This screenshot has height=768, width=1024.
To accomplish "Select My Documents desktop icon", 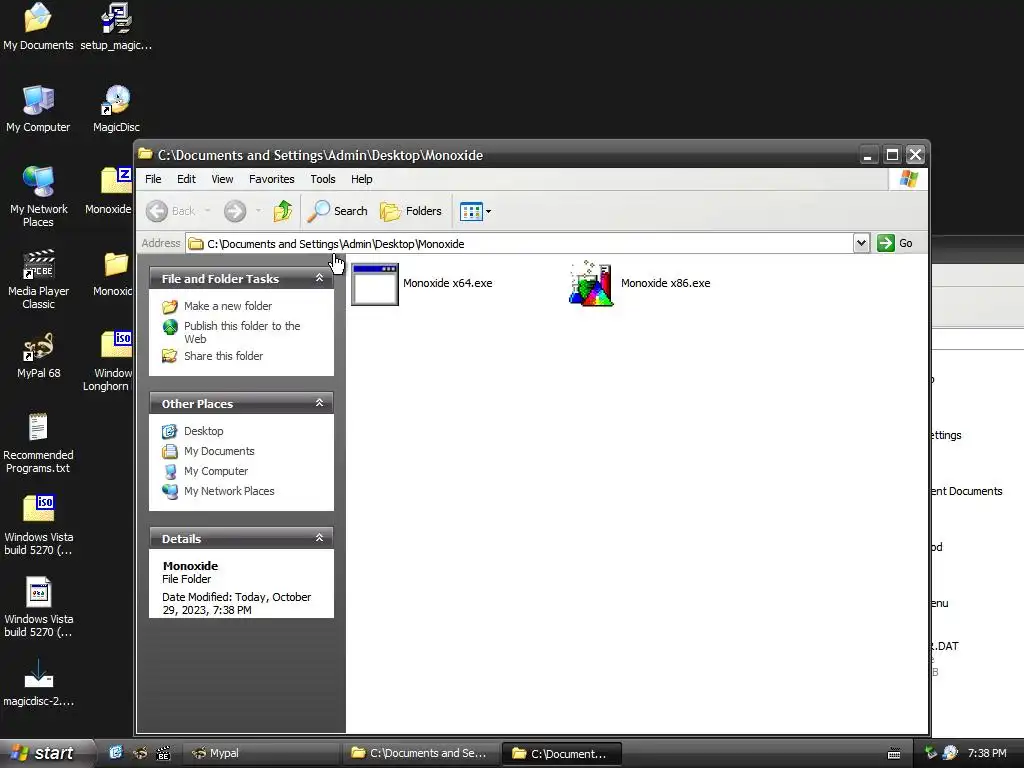I will coord(38,26).
